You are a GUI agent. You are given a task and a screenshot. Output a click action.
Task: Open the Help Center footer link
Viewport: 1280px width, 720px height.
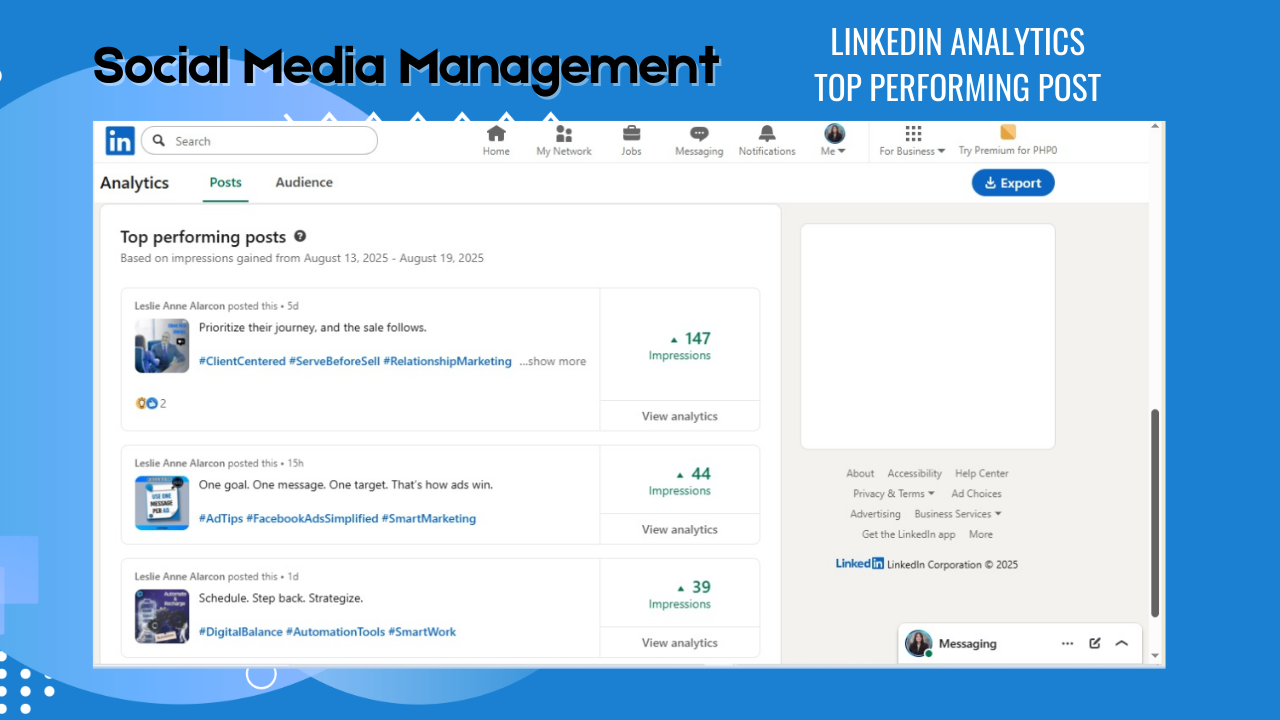pyautogui.click(x=982, y=474)
